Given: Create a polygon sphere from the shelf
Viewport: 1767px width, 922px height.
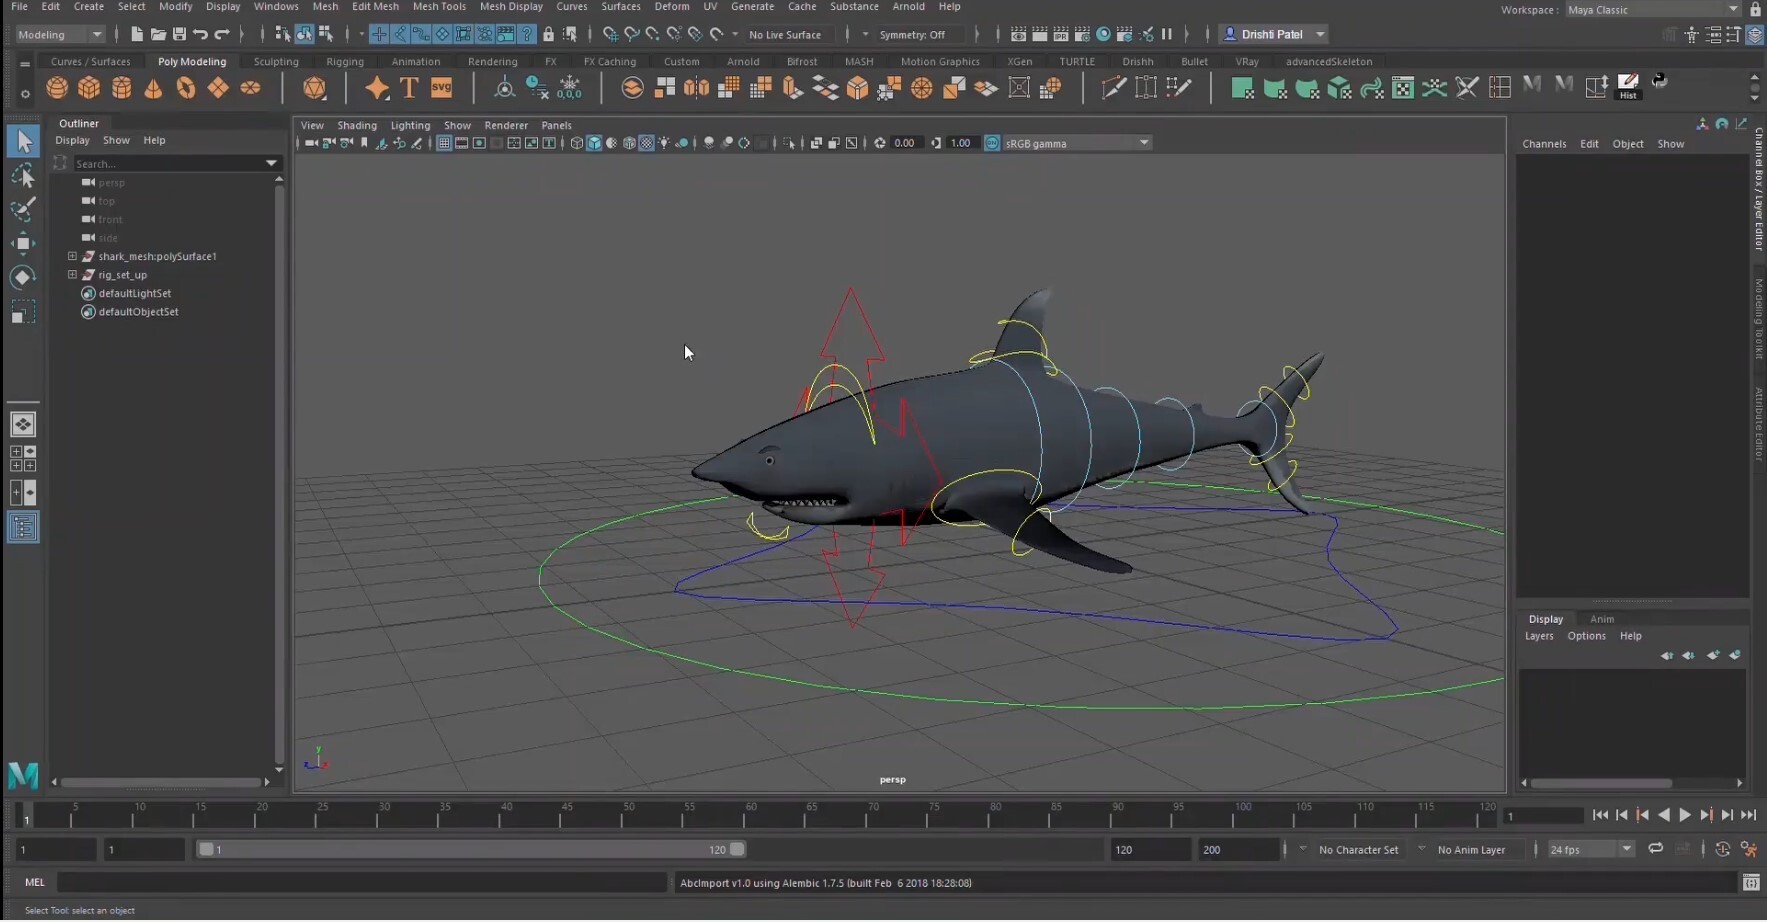Looking at the screenshot, I should click(57, 88).
